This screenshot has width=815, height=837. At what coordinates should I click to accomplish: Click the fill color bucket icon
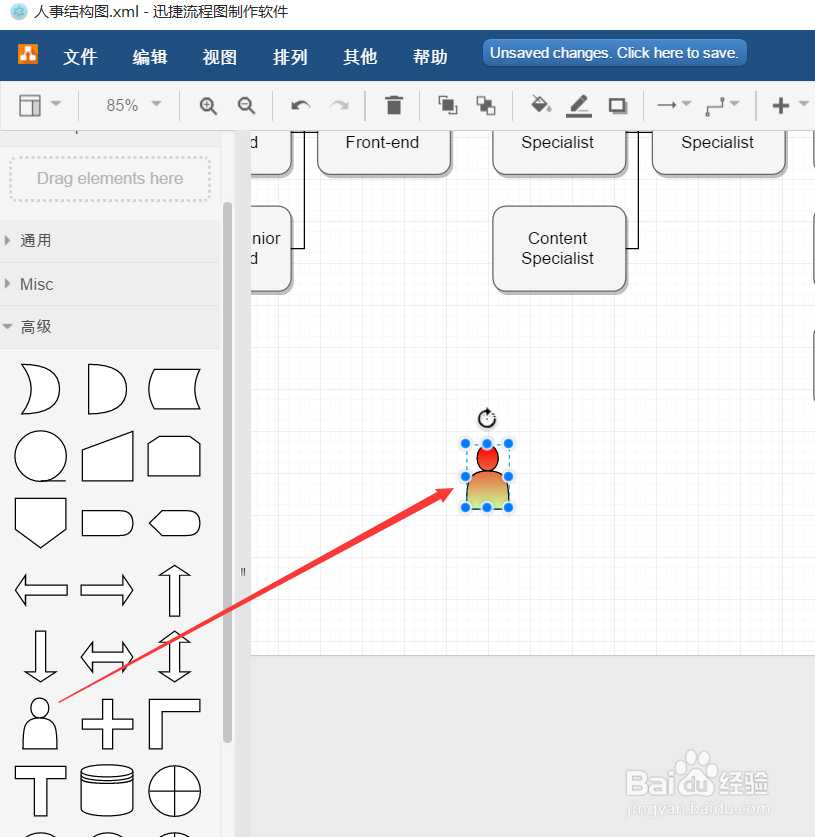pos(541,105)
